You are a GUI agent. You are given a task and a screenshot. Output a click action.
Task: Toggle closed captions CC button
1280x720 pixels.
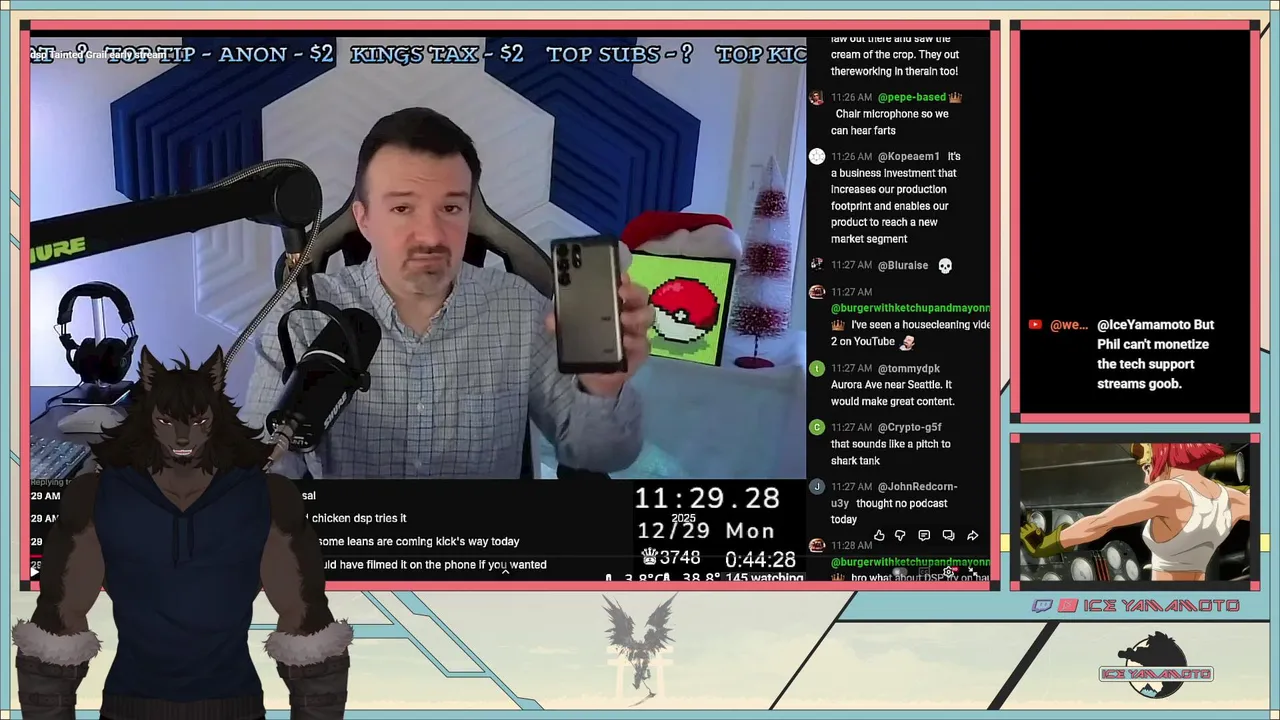(922, 572)
